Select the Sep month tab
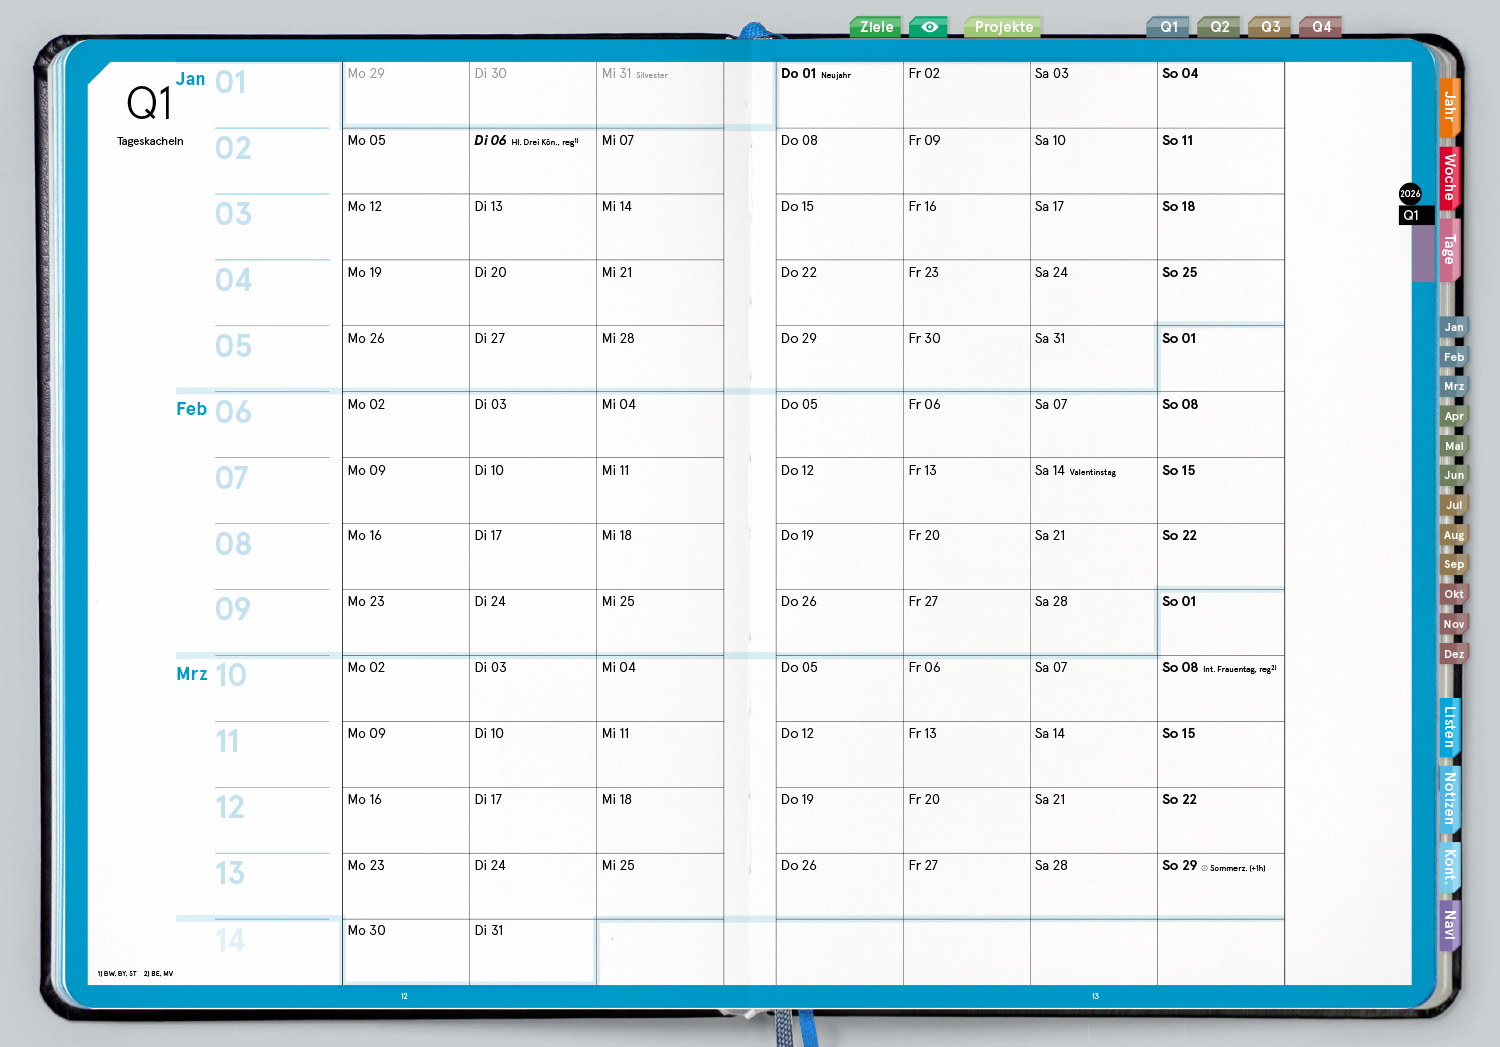Screen dimensions: 1500x1047 pyautogui.click(x=1454, y=564)
